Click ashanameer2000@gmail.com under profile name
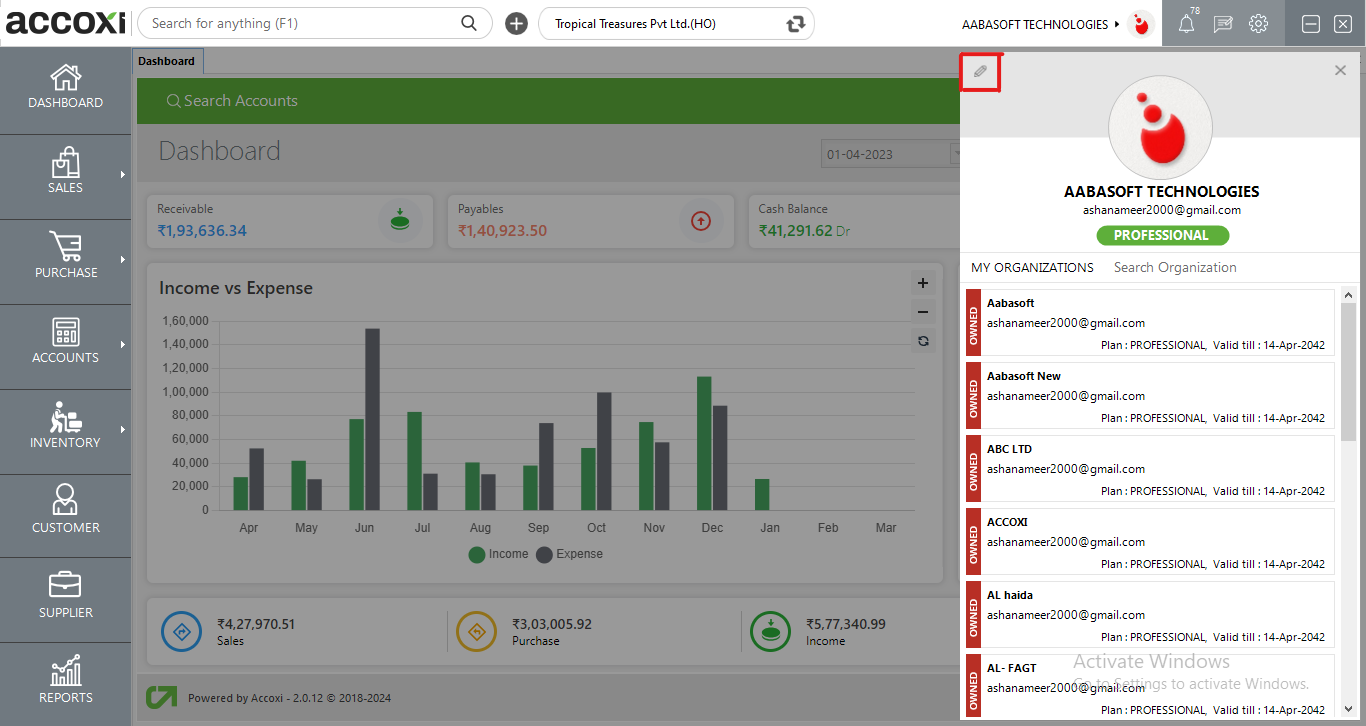 pyautogui.click(x=1162, y=210)
